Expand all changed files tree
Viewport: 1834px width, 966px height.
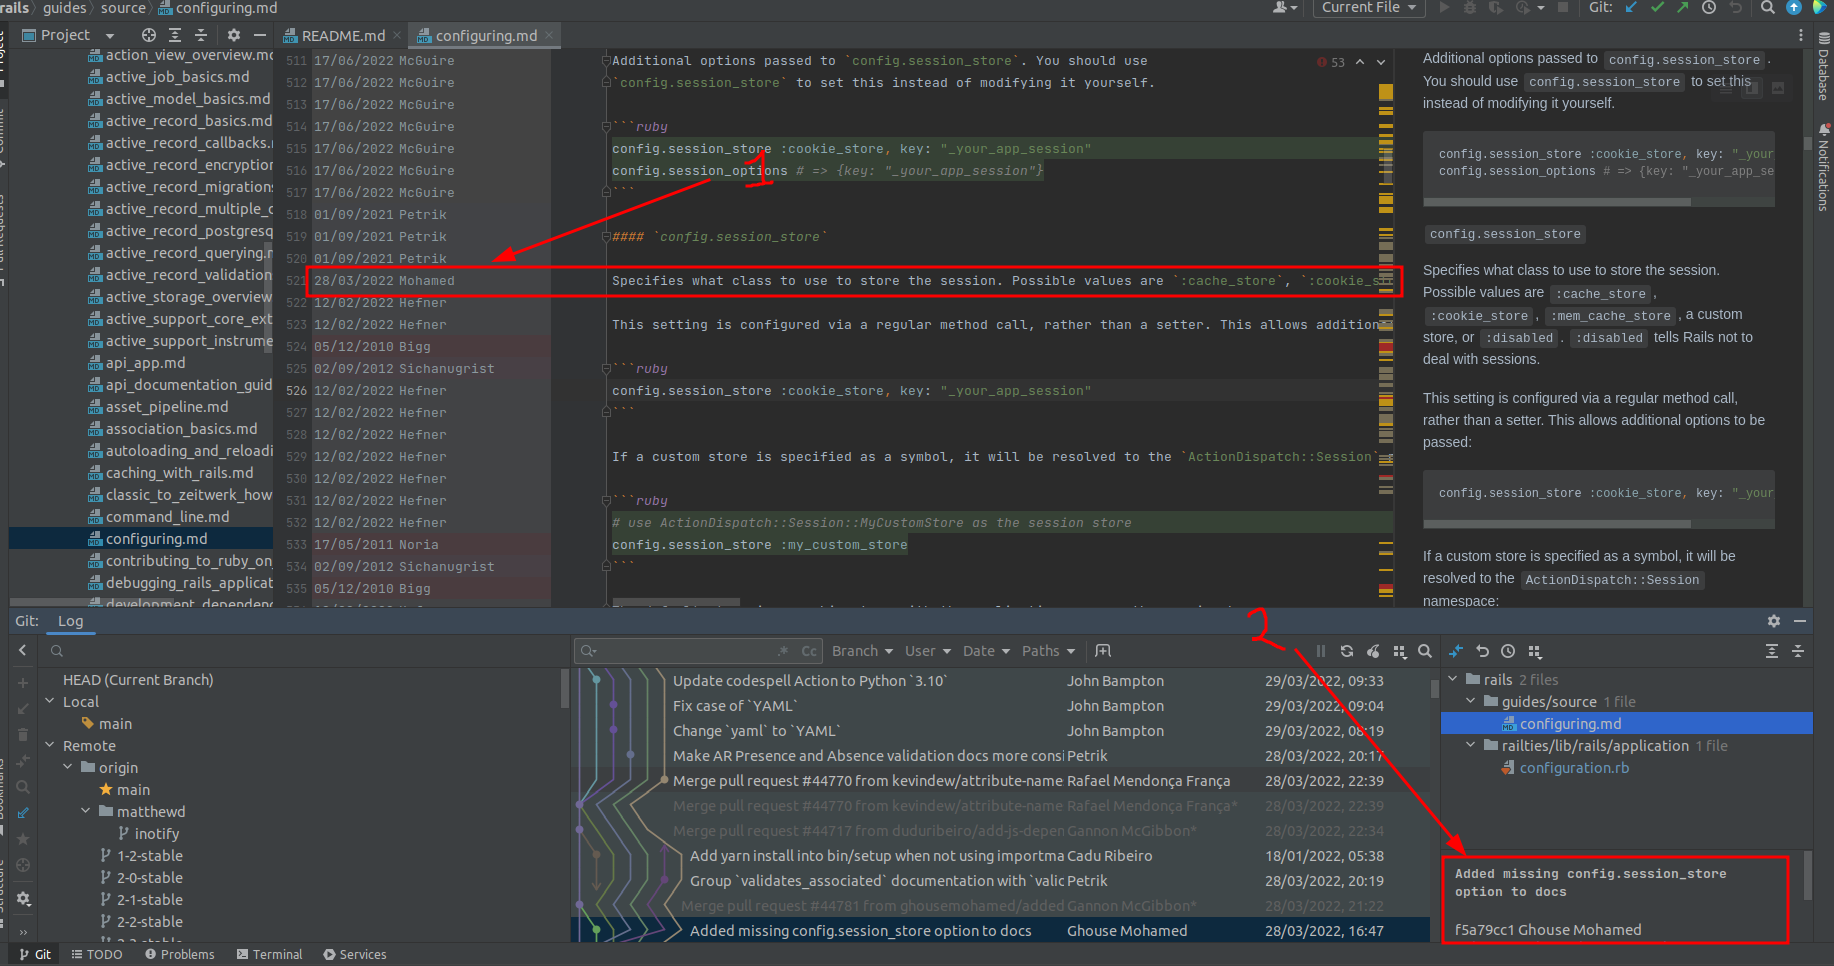click(x=1772, y=651)
